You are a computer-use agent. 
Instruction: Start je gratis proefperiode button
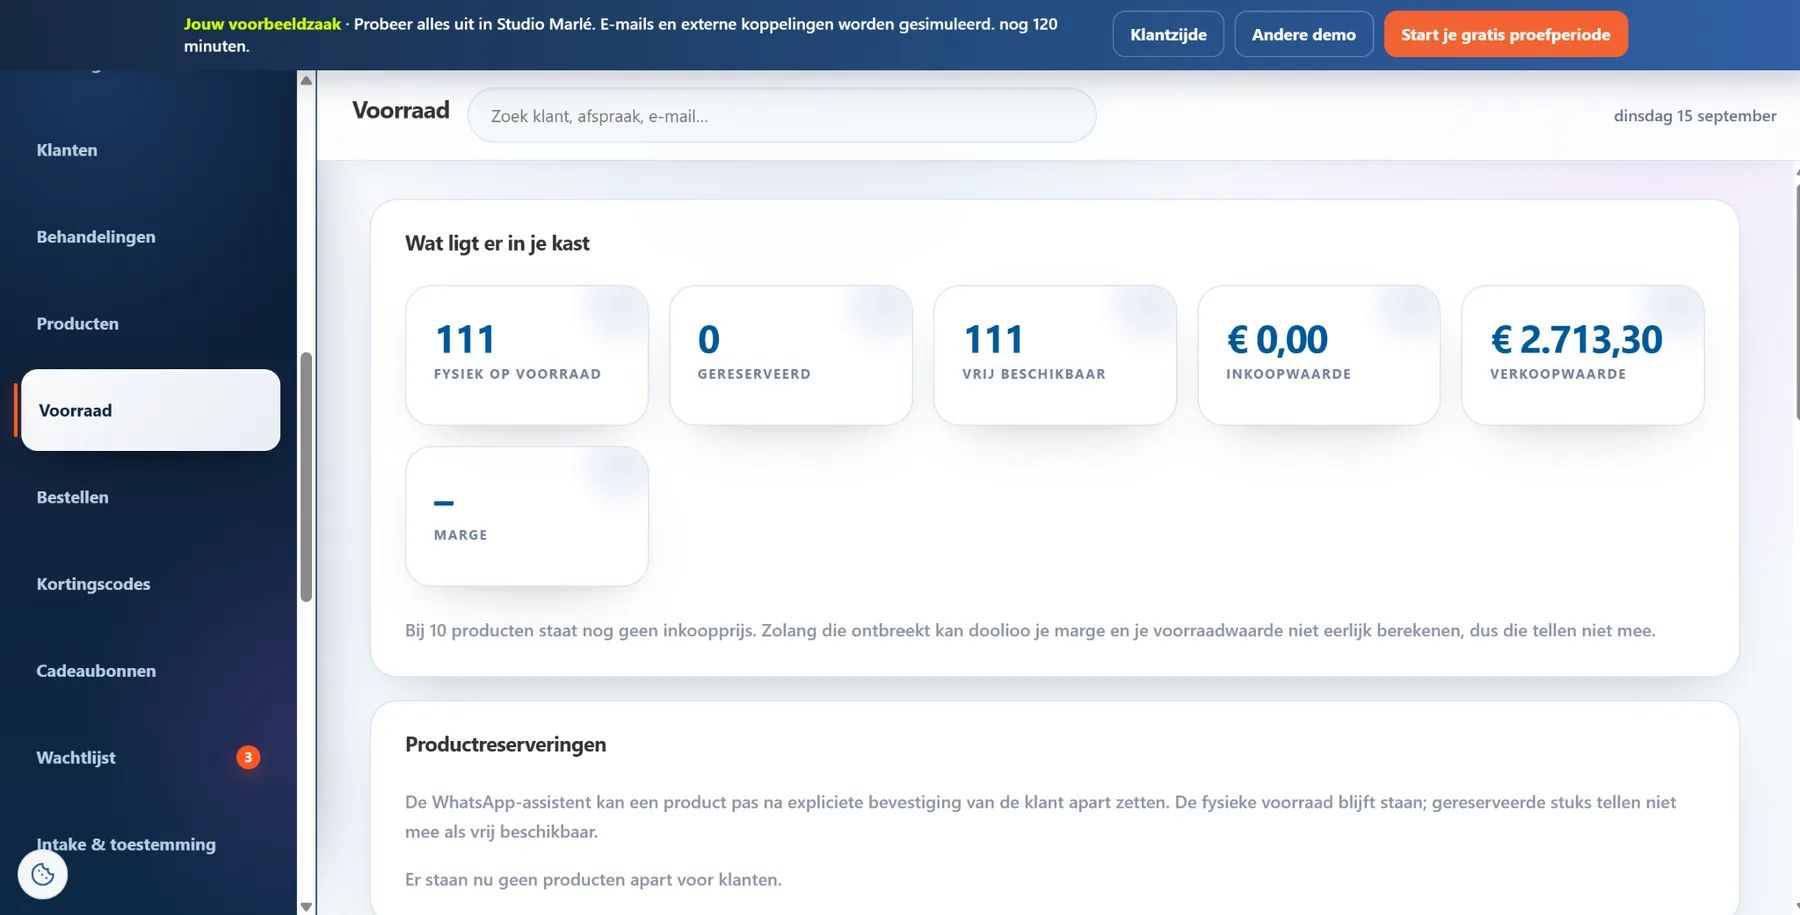(1505, 34)
